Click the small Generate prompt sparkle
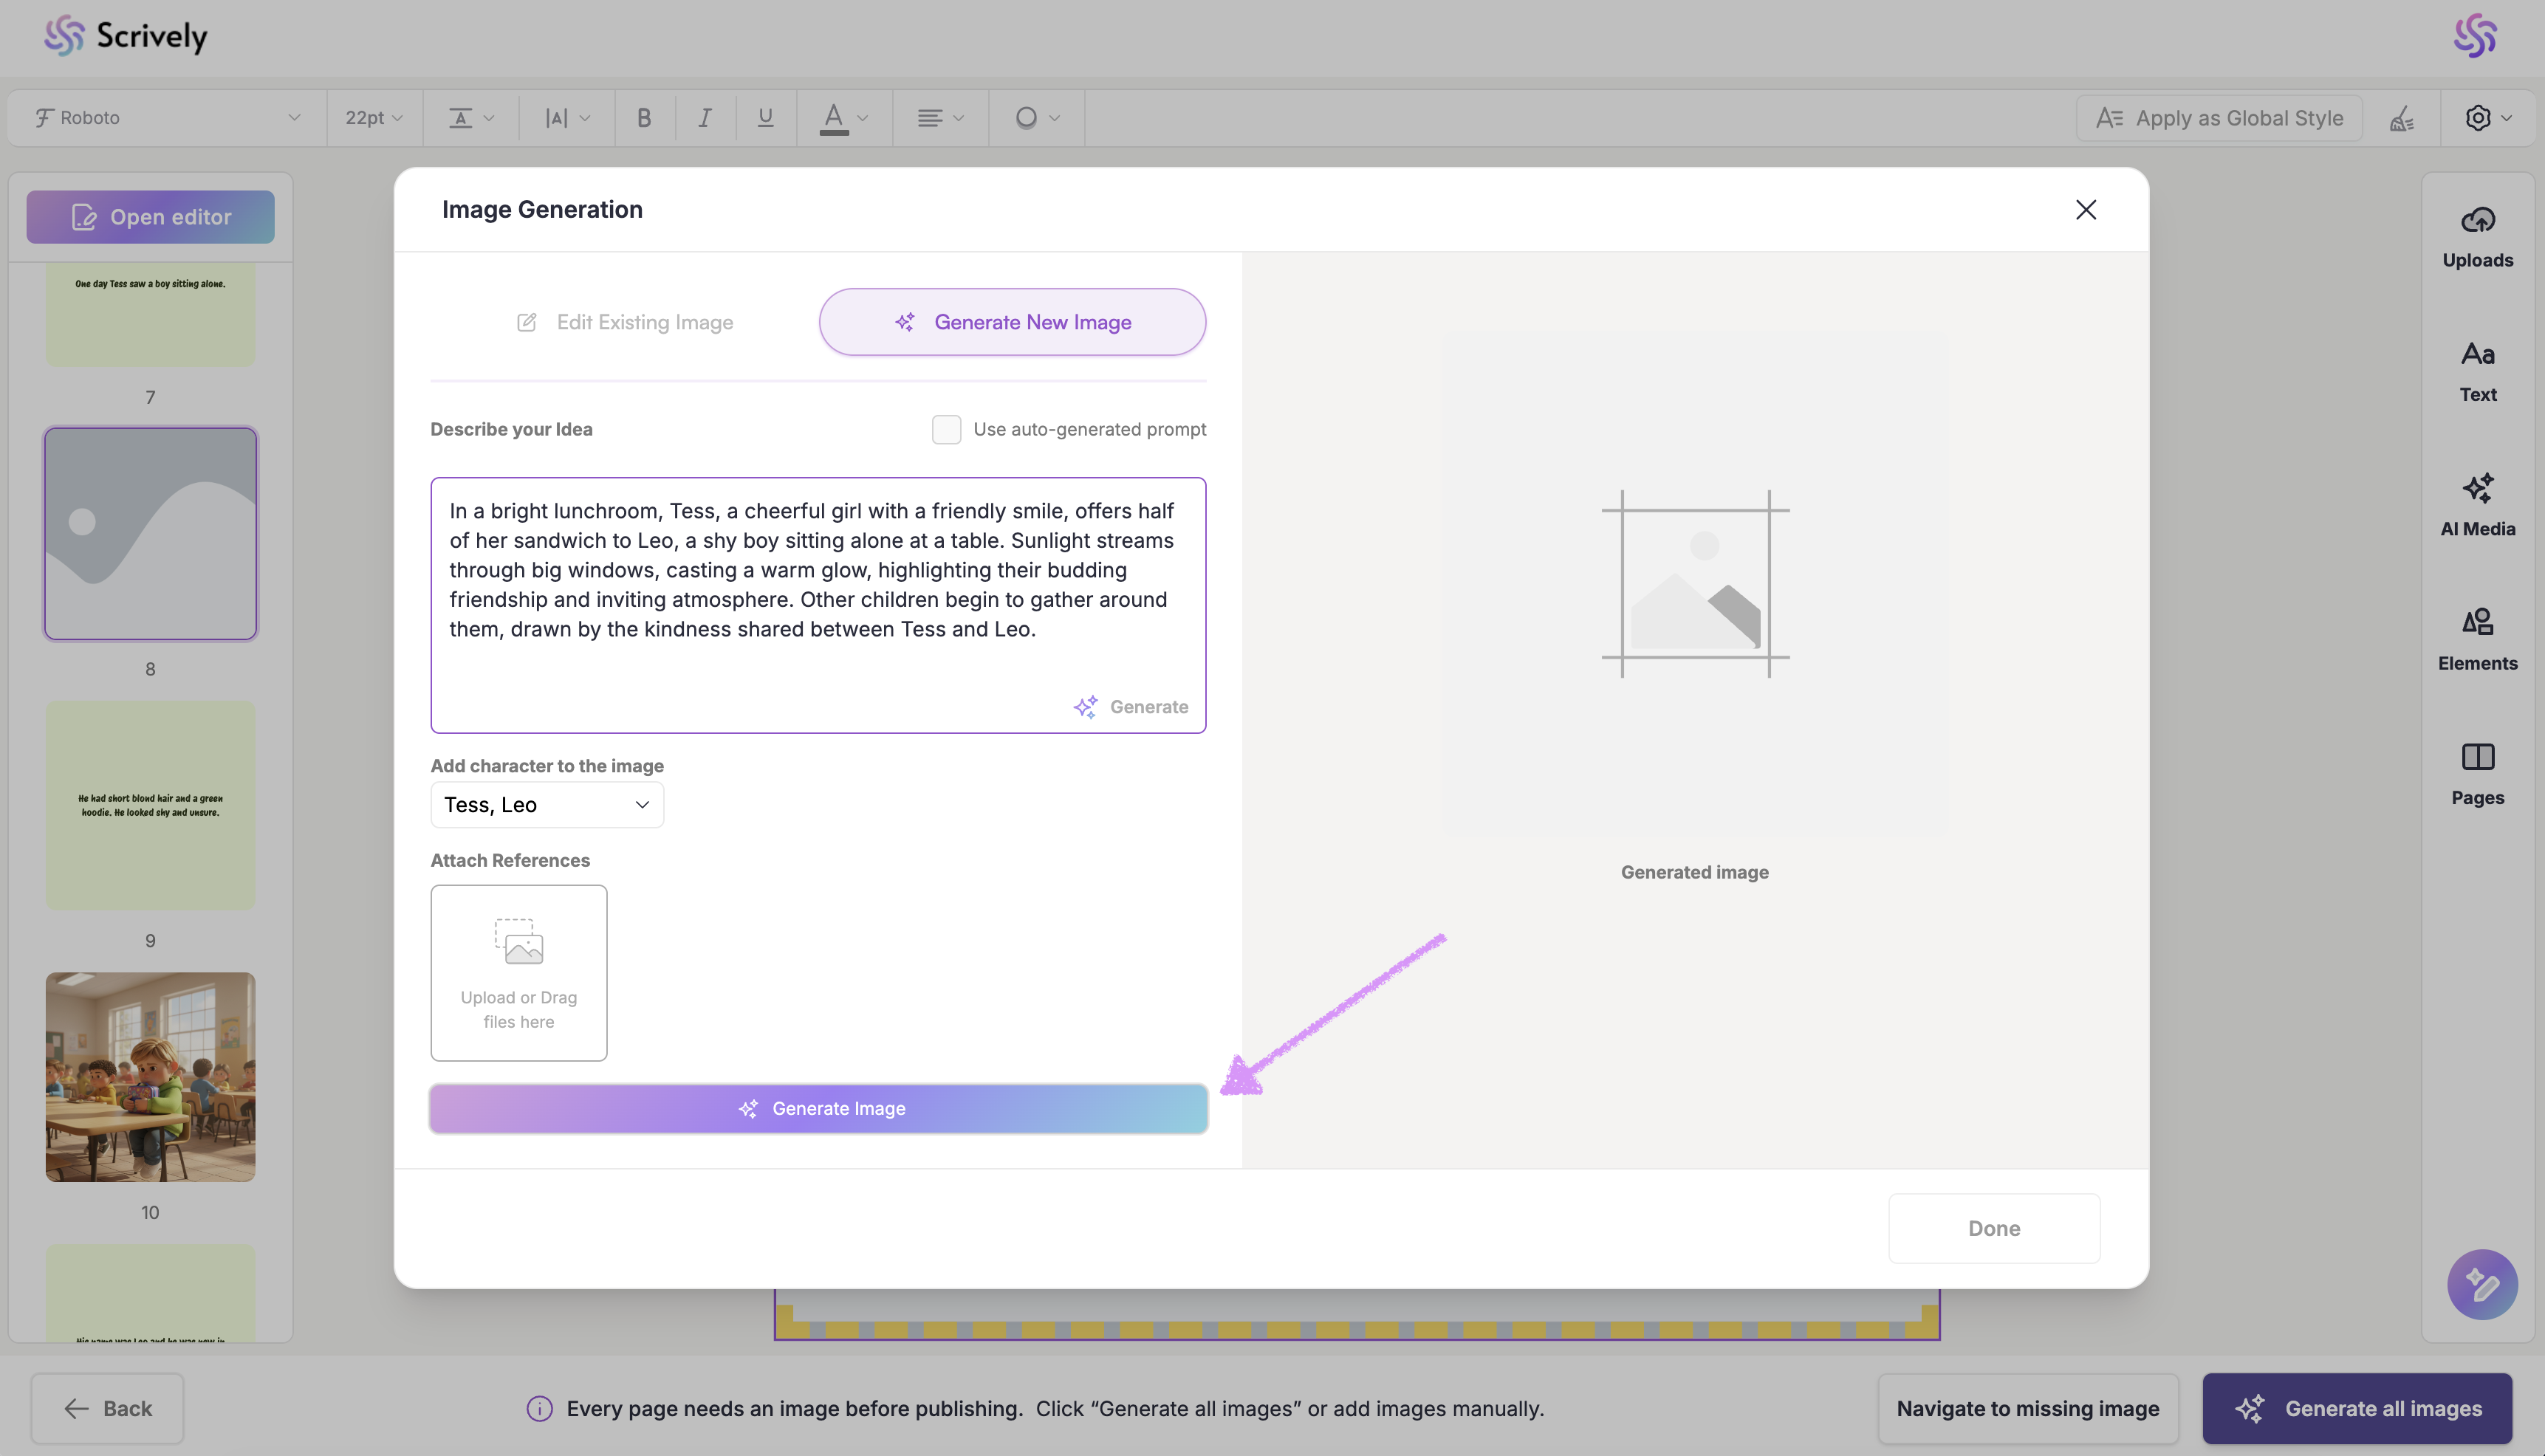 click(1131, 707)
